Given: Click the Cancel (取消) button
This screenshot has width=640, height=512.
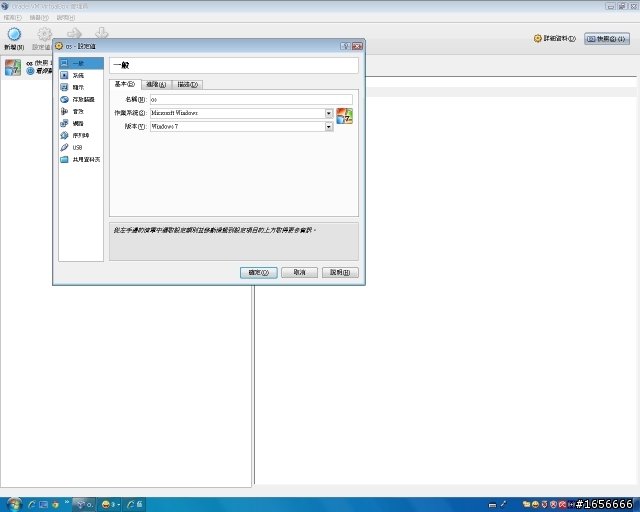Looking at the screenshot, I should (x=300, y=272).
